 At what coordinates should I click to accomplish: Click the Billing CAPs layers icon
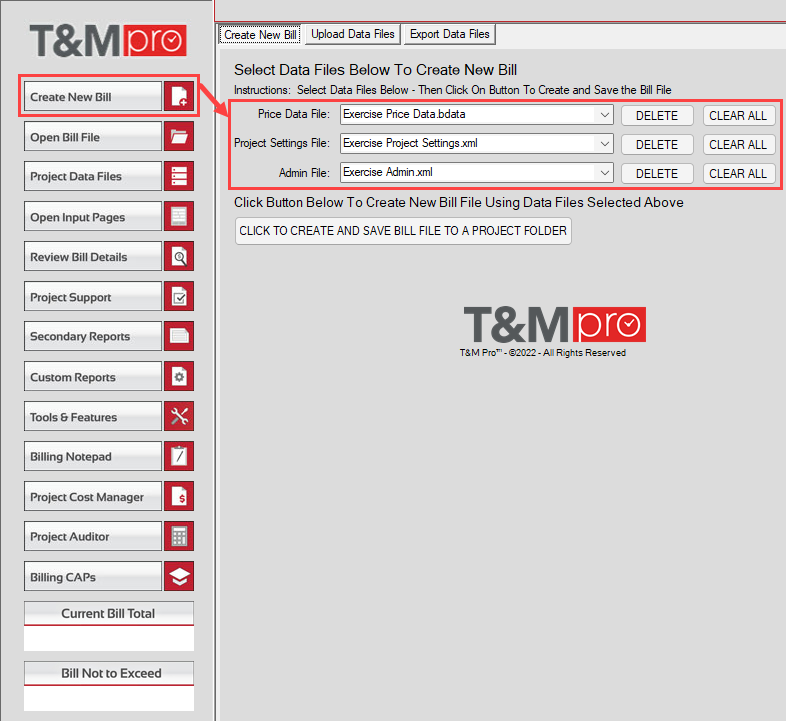click(179, 577)
